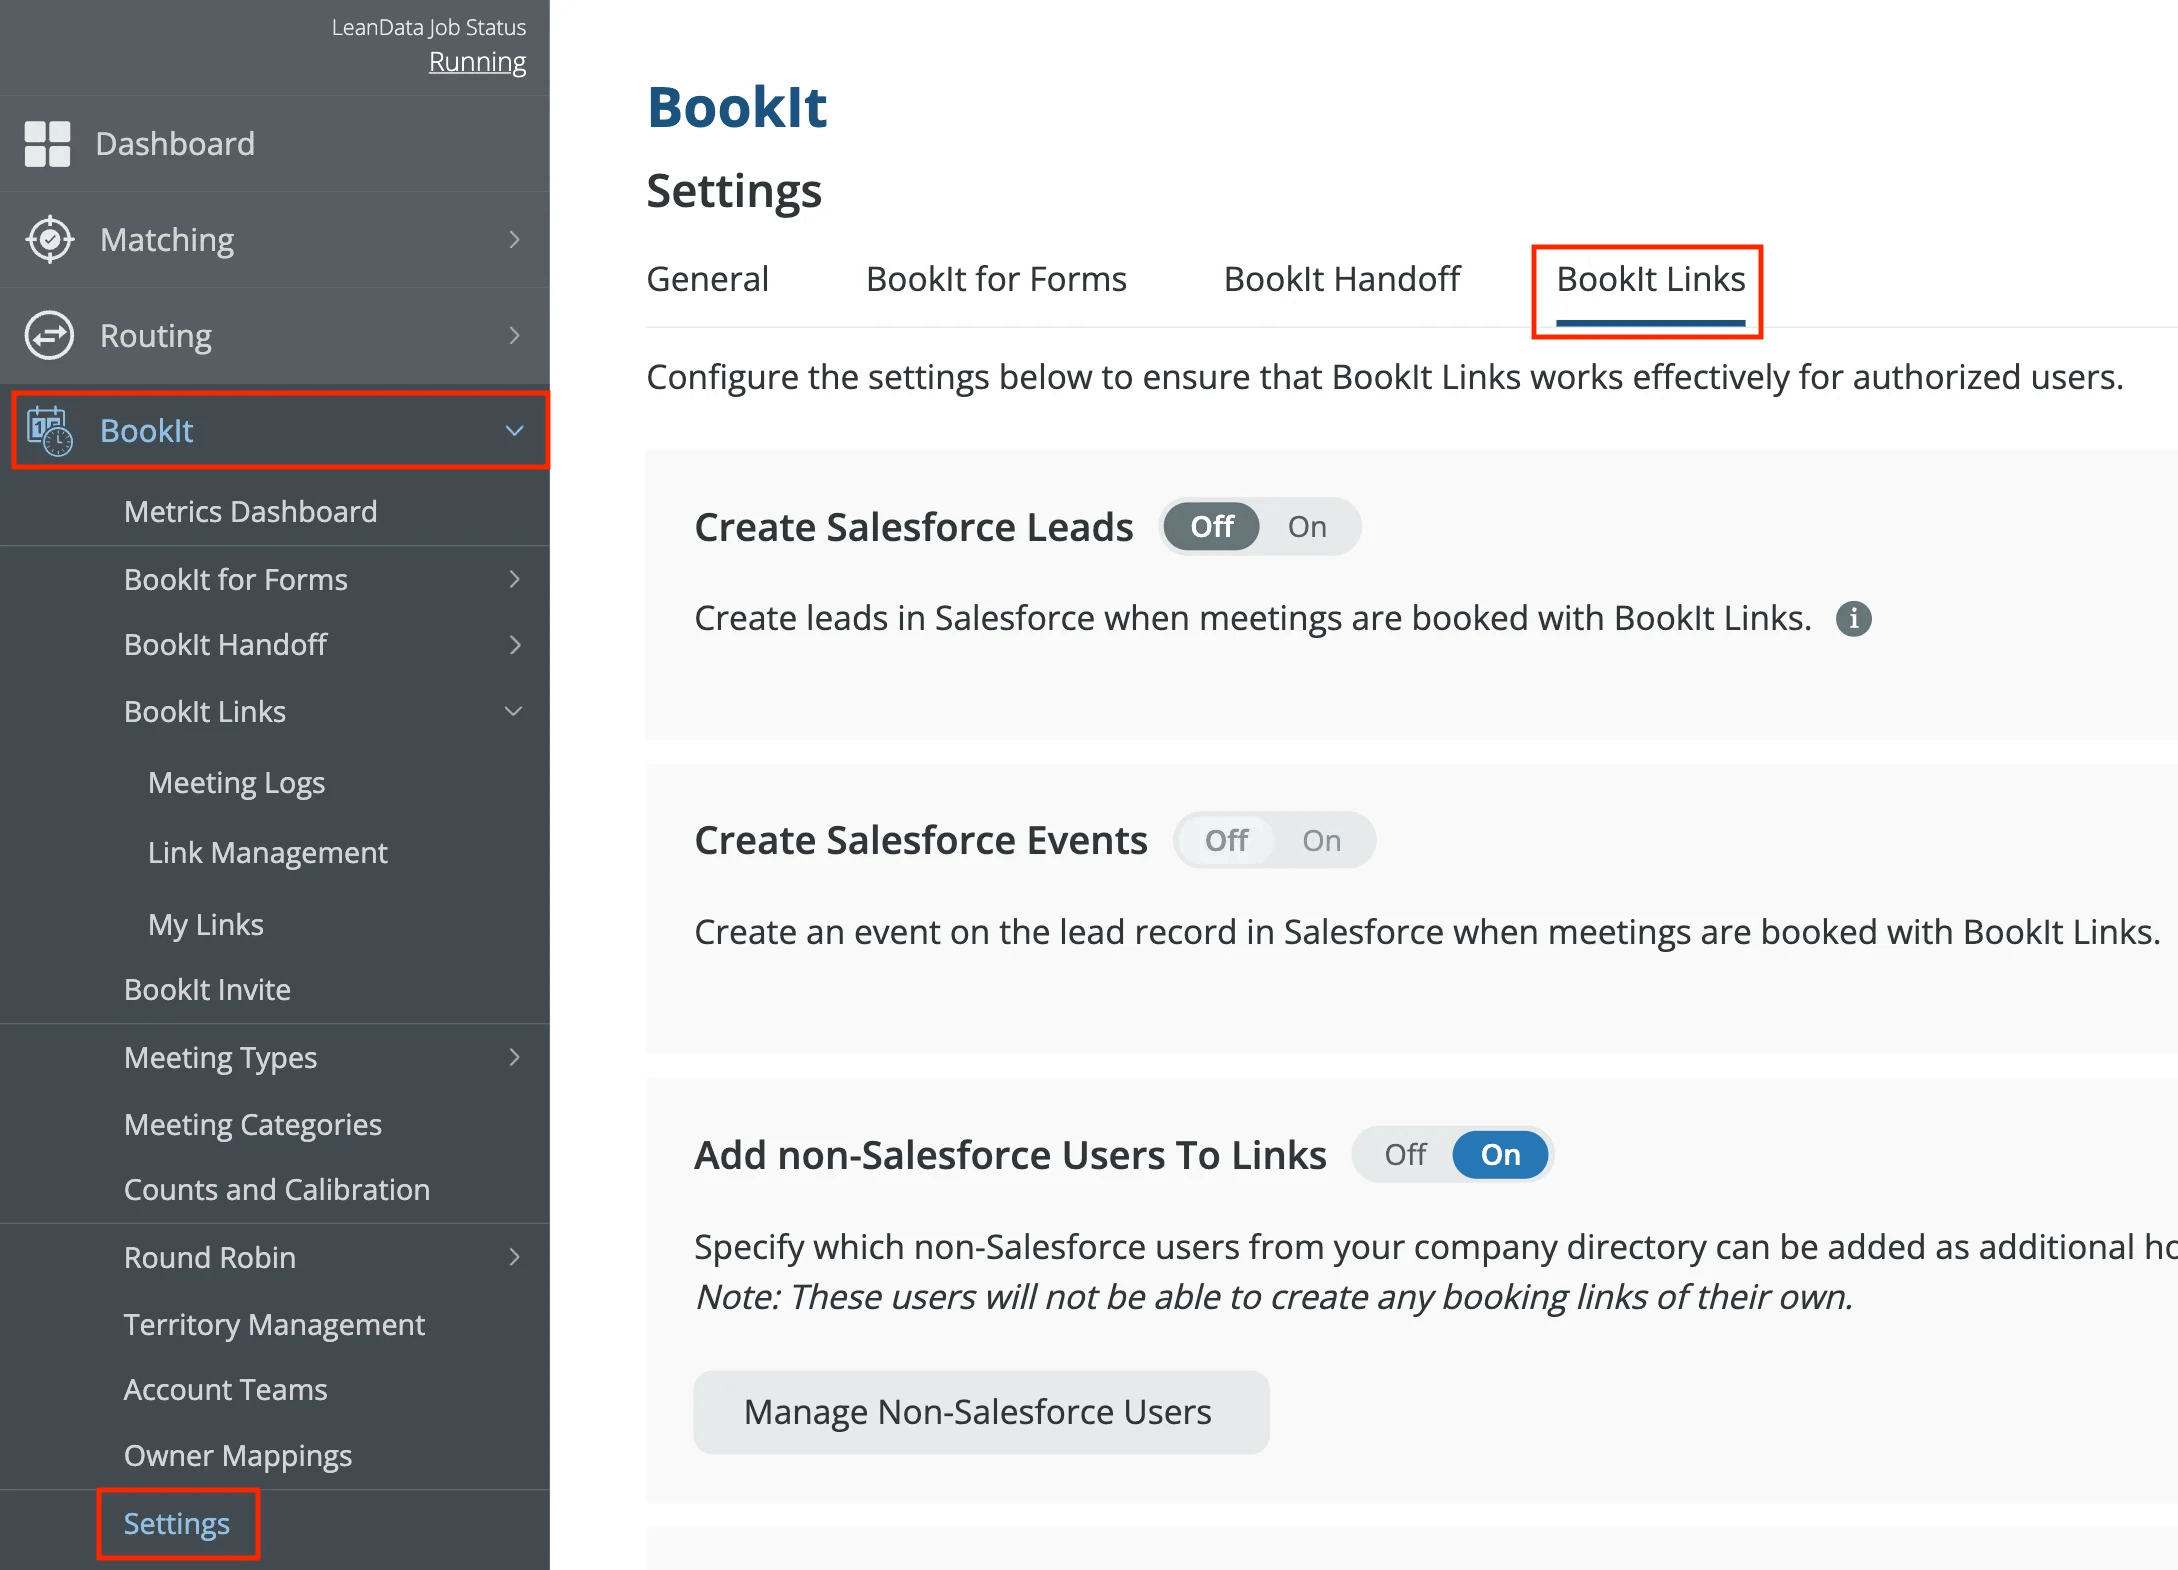Image resolution: width=2178 pixels, height=1570 pixels.
Task: Collapse the BookIt Links submenu chevron
Action: [514, 712]
